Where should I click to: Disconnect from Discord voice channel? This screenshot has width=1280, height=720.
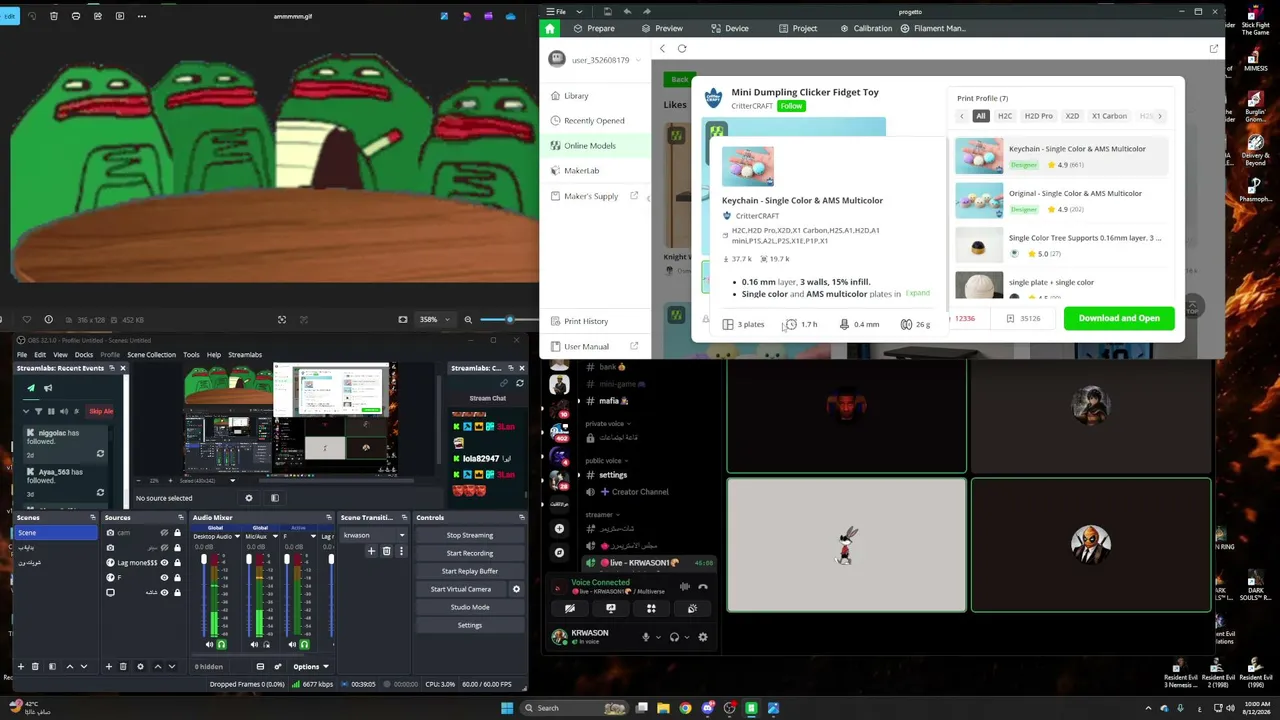703,587
